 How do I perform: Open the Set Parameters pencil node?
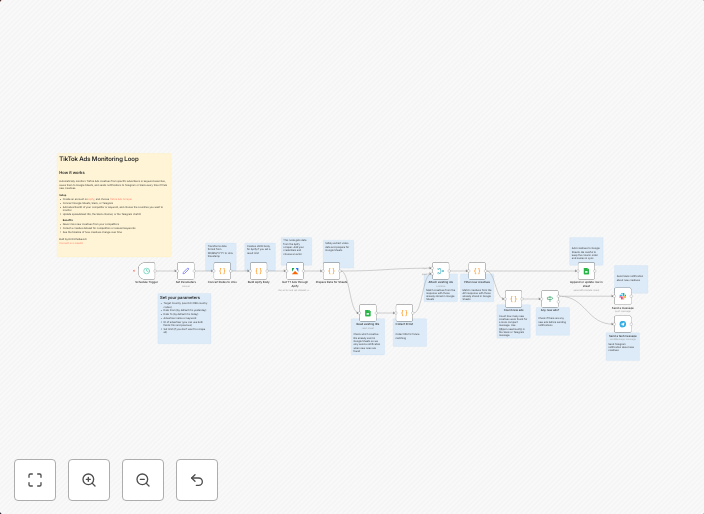pos(186,271)
